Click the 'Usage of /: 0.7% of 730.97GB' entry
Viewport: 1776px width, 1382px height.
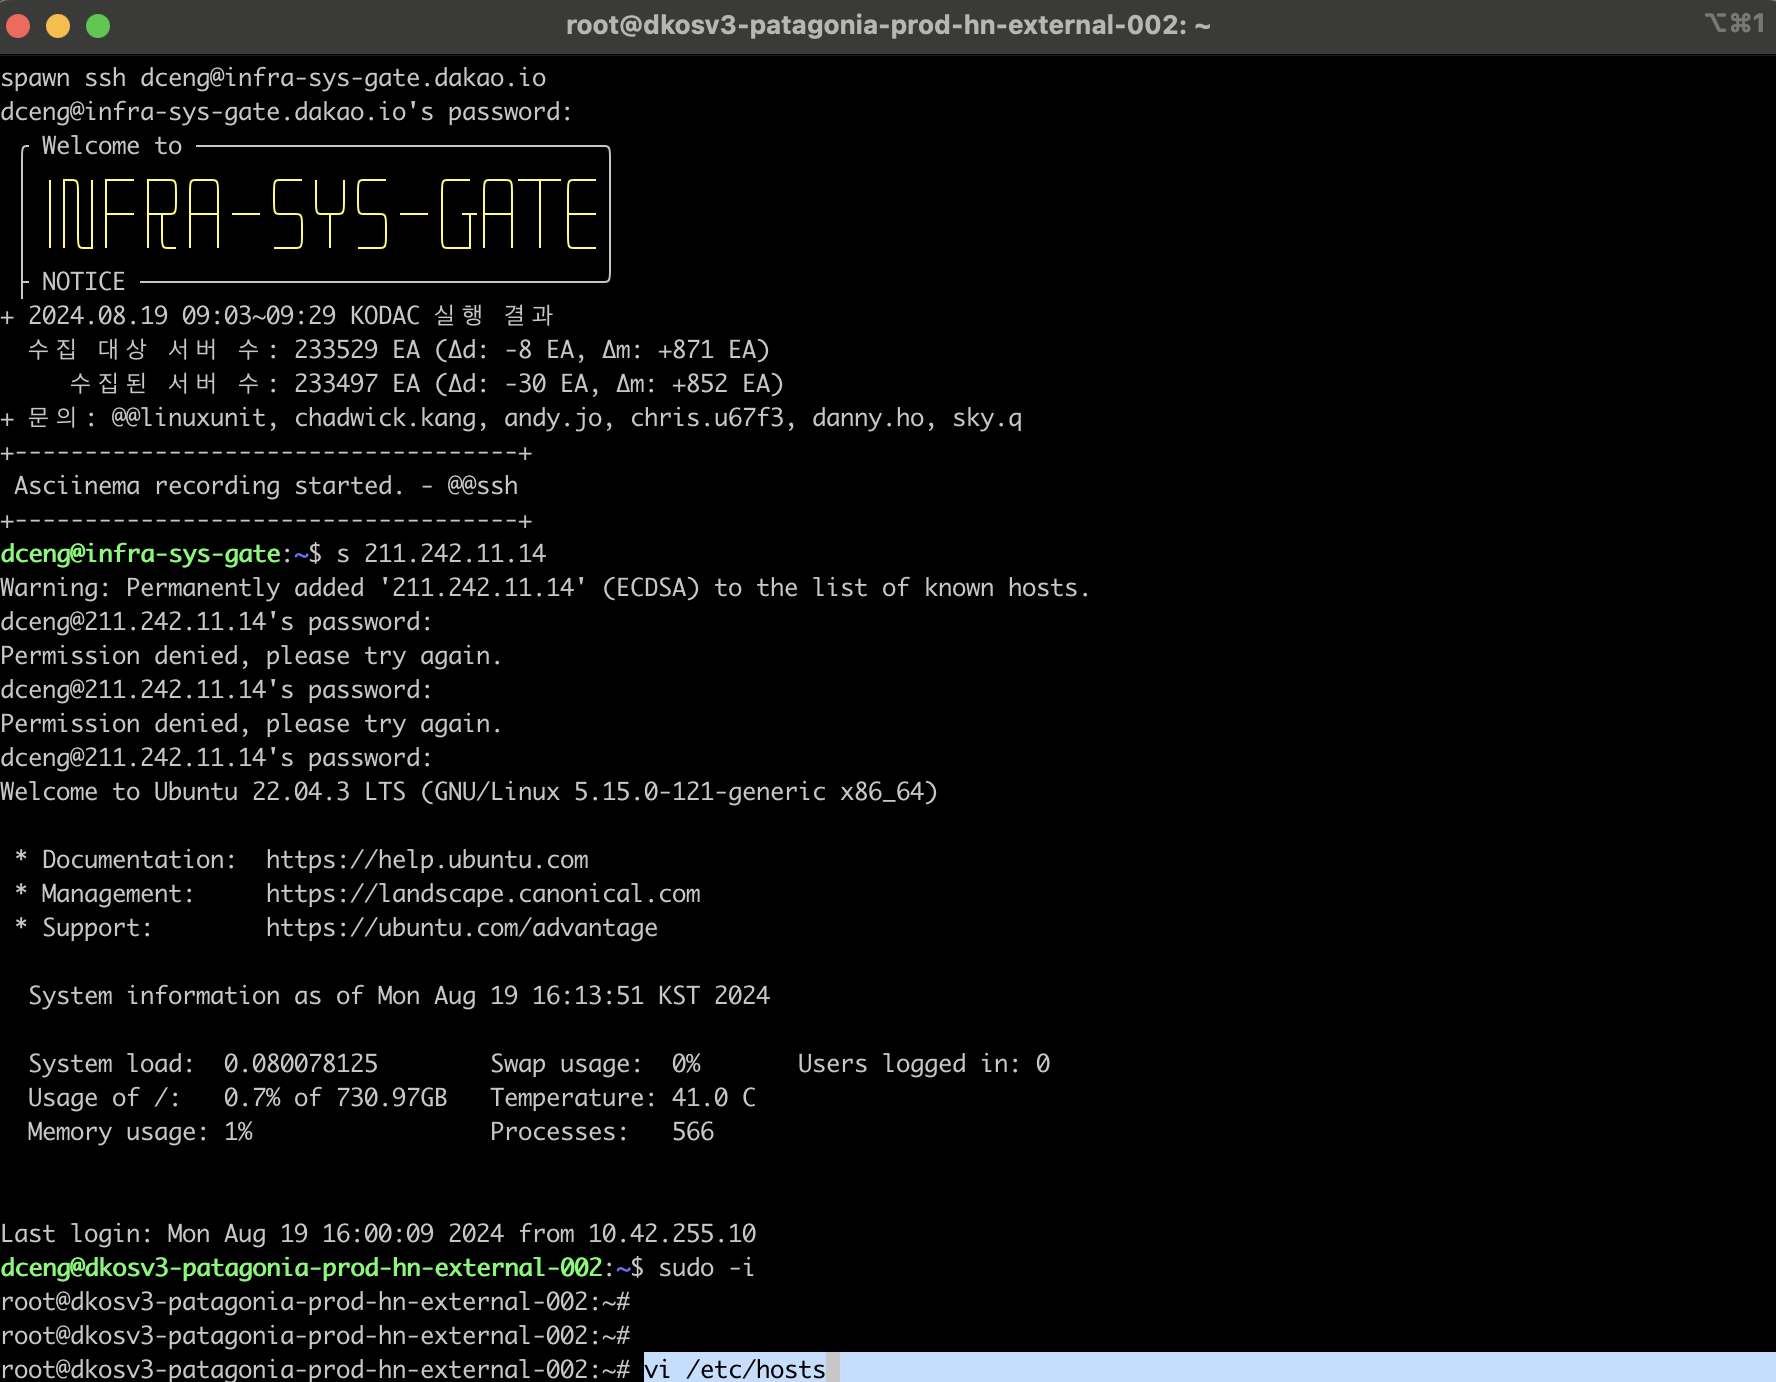coord(238,1098)
